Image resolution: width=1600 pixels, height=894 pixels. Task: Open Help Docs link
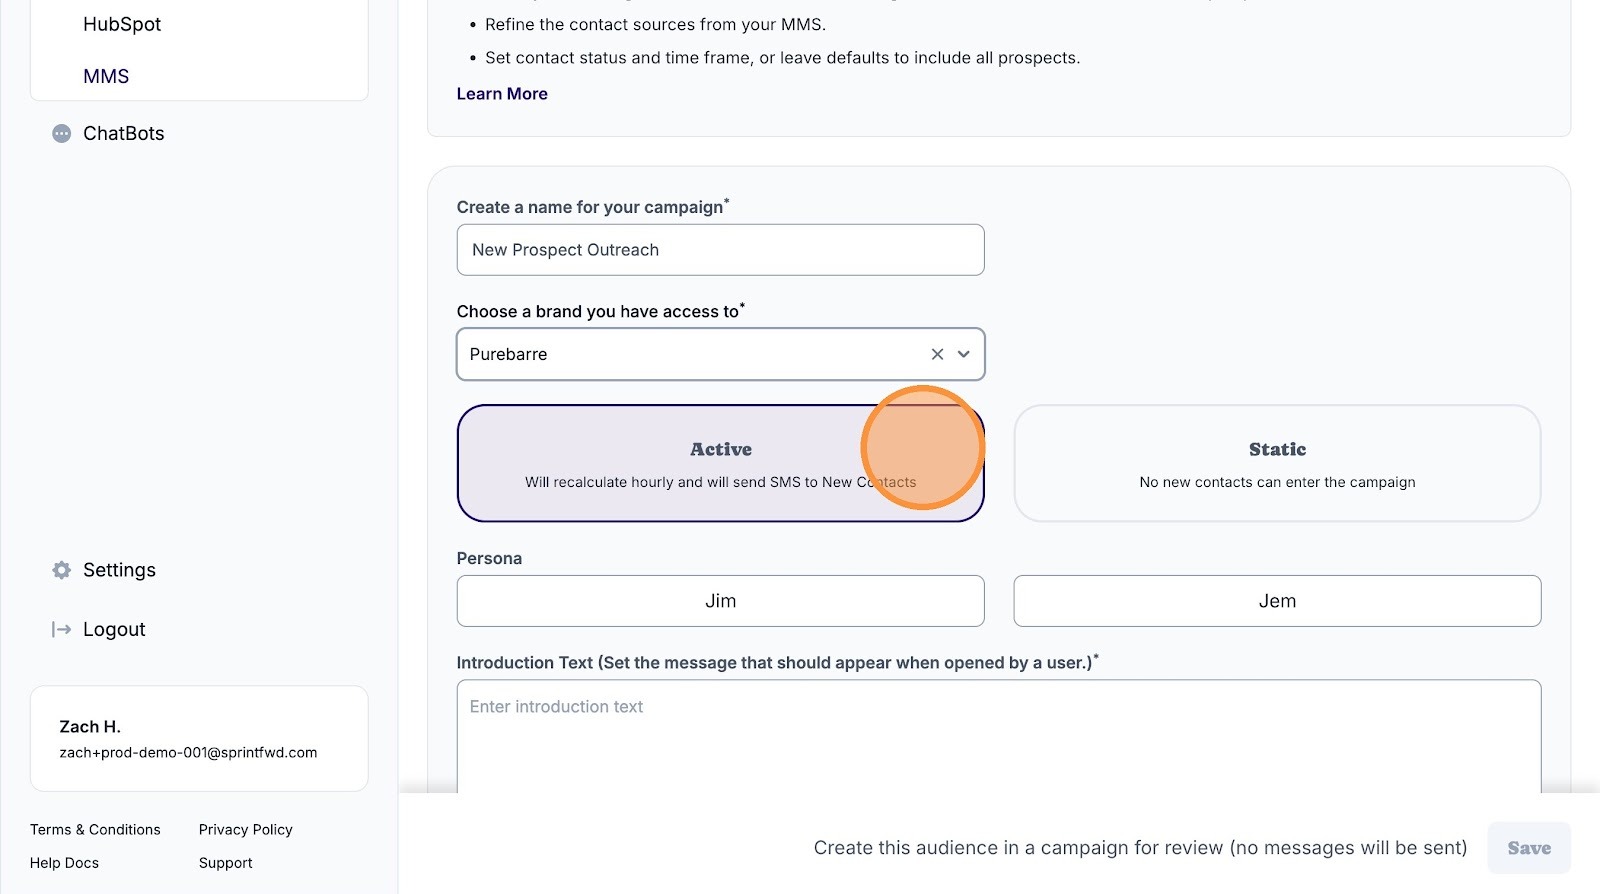pos(64,863)
